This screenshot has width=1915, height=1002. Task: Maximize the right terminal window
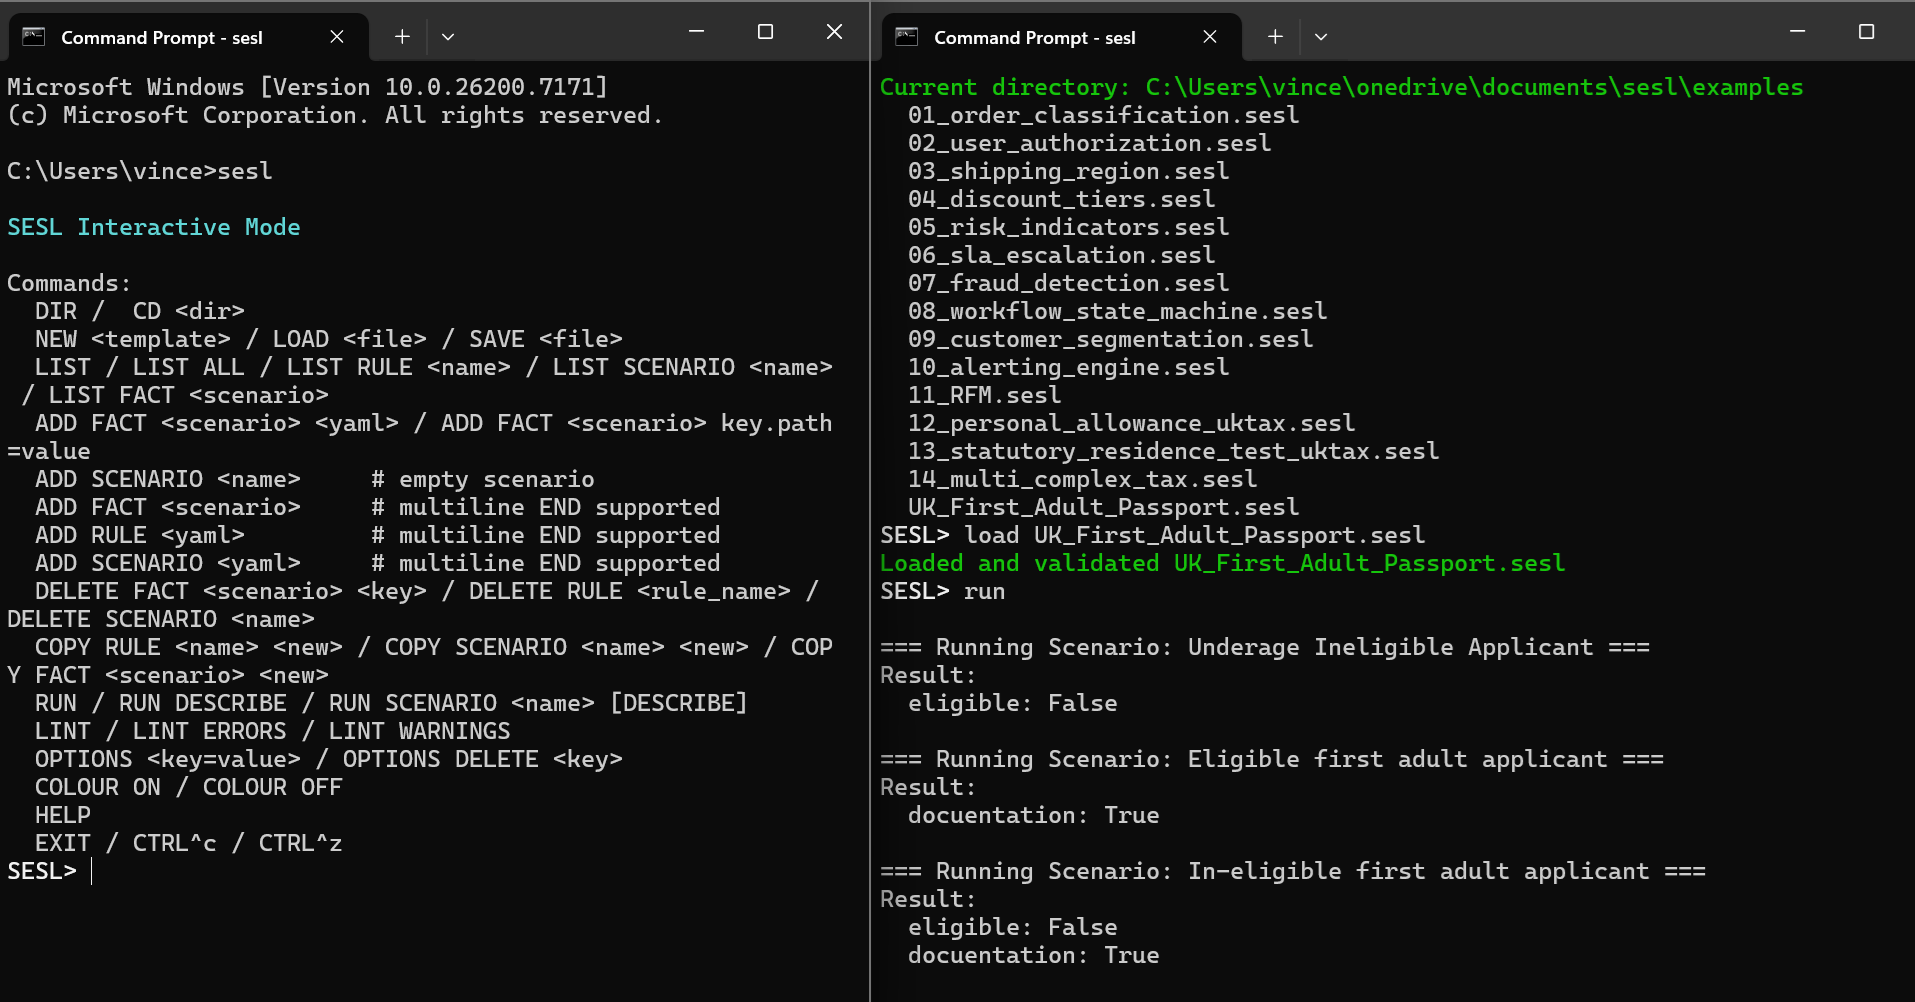1866,31
